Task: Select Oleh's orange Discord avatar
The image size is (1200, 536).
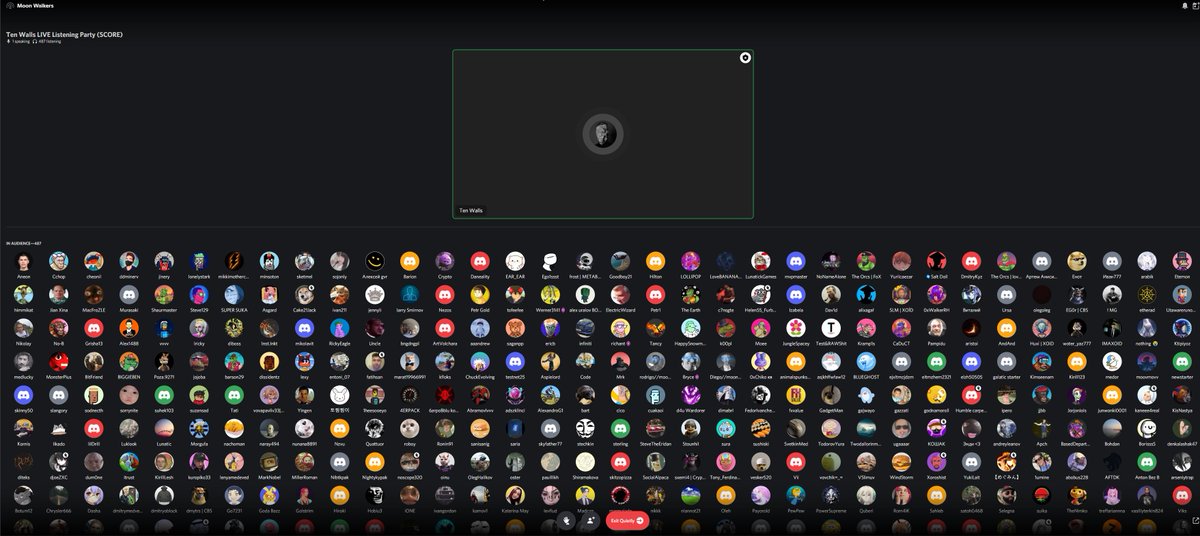Action: [725, 496]
